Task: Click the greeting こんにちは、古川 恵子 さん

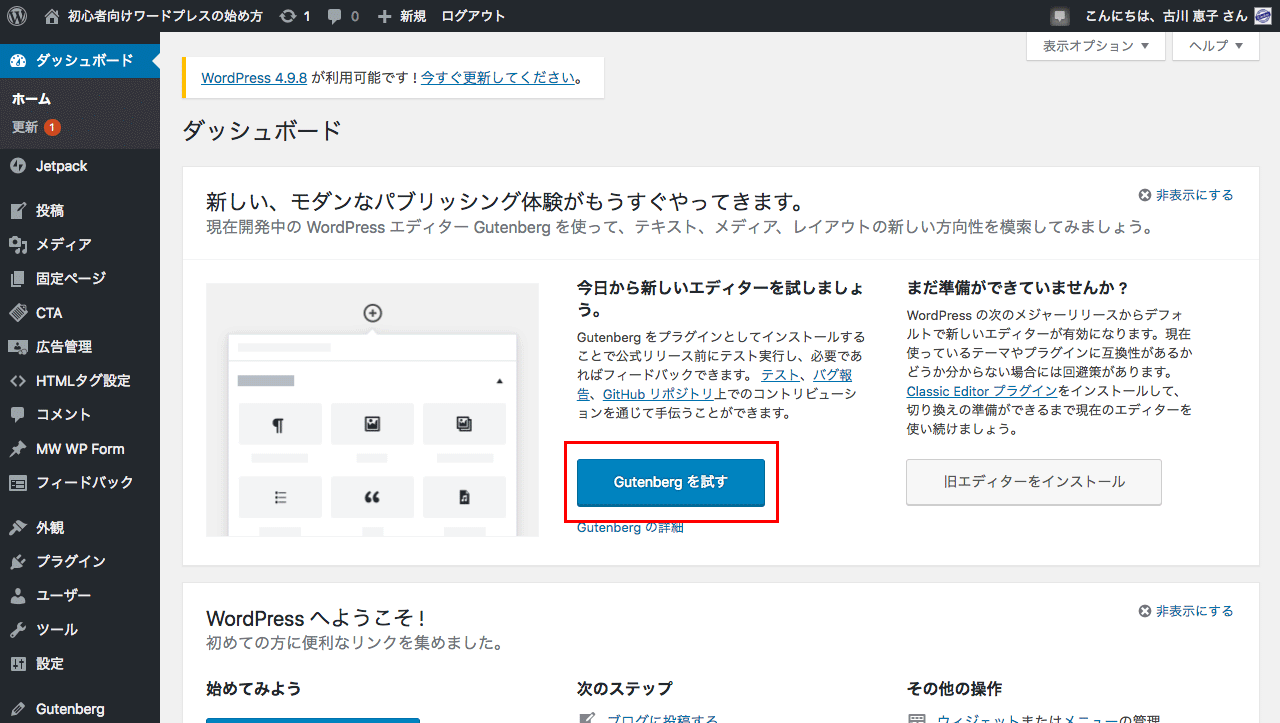Action: [1166, 16]
